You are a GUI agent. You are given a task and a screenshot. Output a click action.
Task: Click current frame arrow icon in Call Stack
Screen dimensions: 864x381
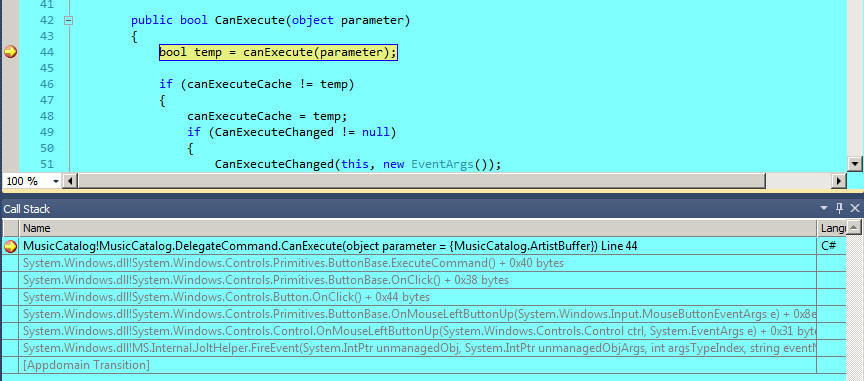(x=10, y=246)
